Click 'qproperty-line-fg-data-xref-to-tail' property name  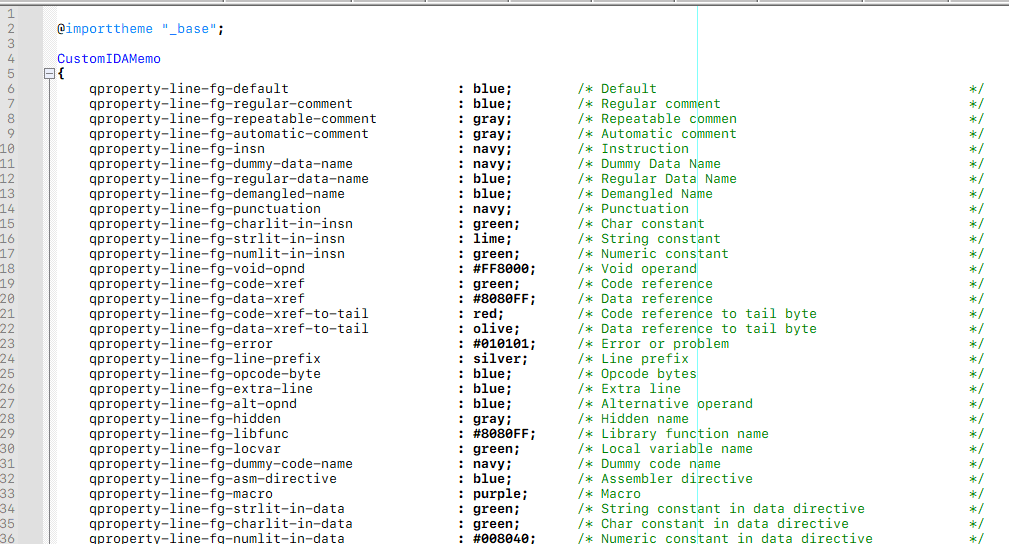point(229,329)
